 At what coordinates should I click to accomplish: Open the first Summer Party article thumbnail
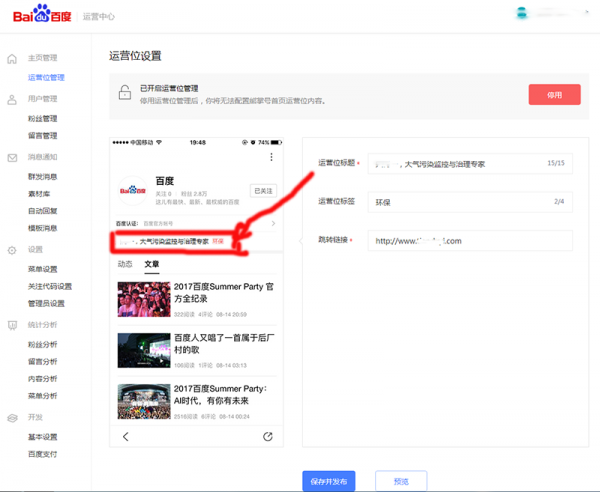[143, 299]
